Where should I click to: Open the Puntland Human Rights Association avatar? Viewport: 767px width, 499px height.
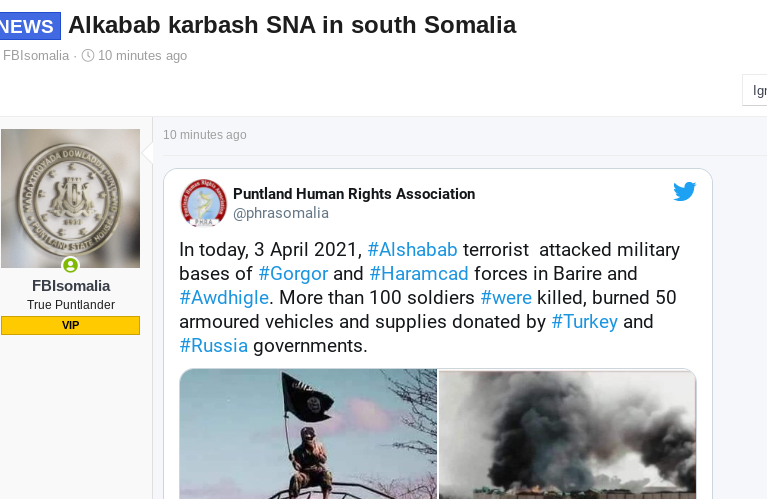203,203
